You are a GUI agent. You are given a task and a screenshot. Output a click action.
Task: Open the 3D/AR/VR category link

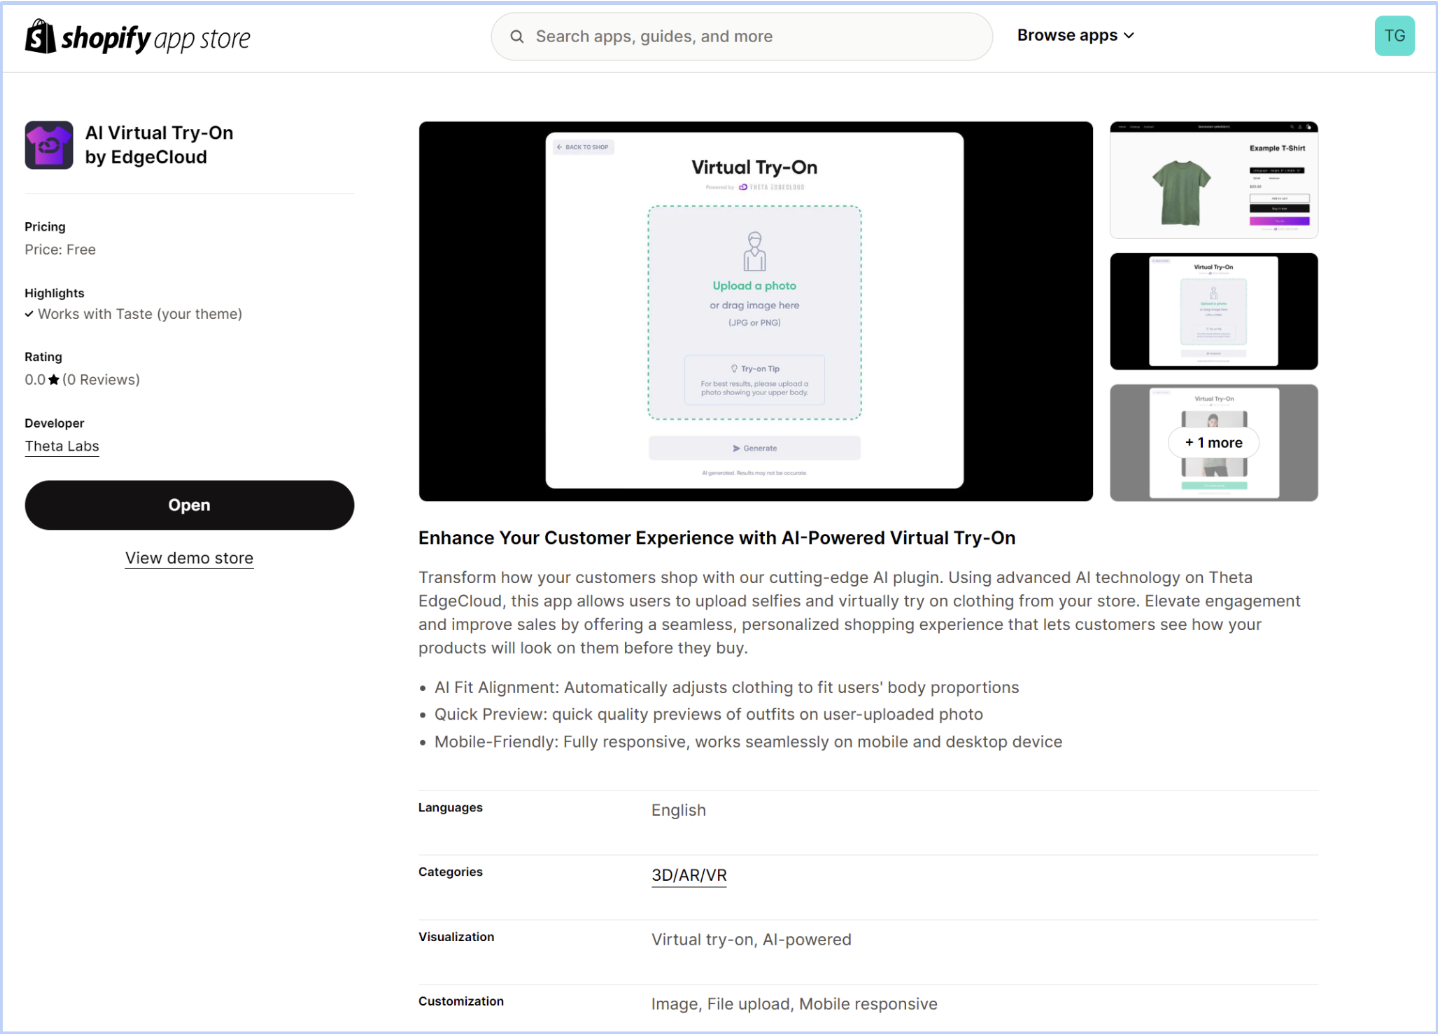click(x=689, y=875)
